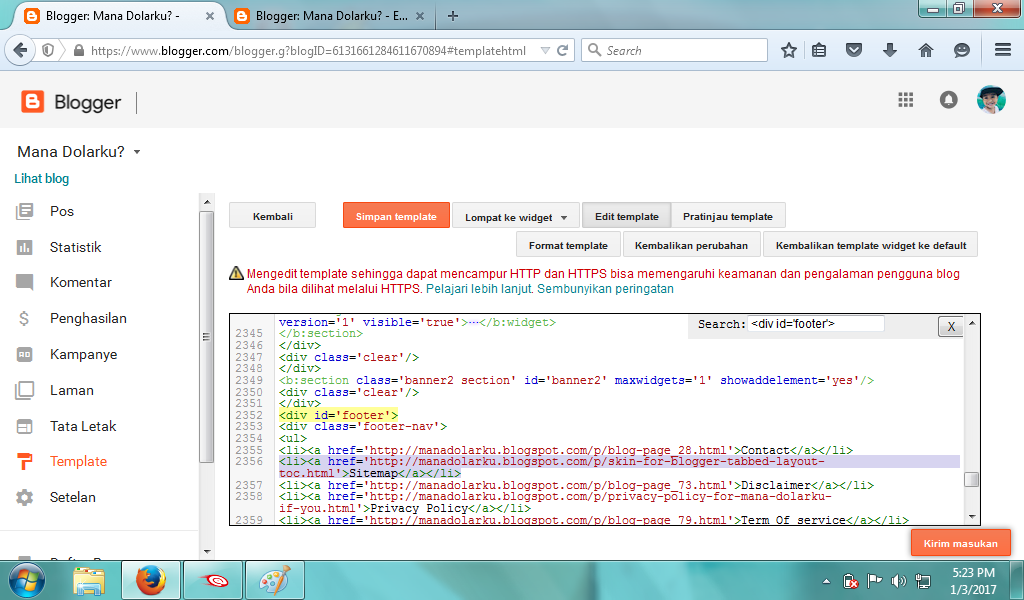Open the account profile avatar
Screen dimensions: 1024x600
click(991, 100)
